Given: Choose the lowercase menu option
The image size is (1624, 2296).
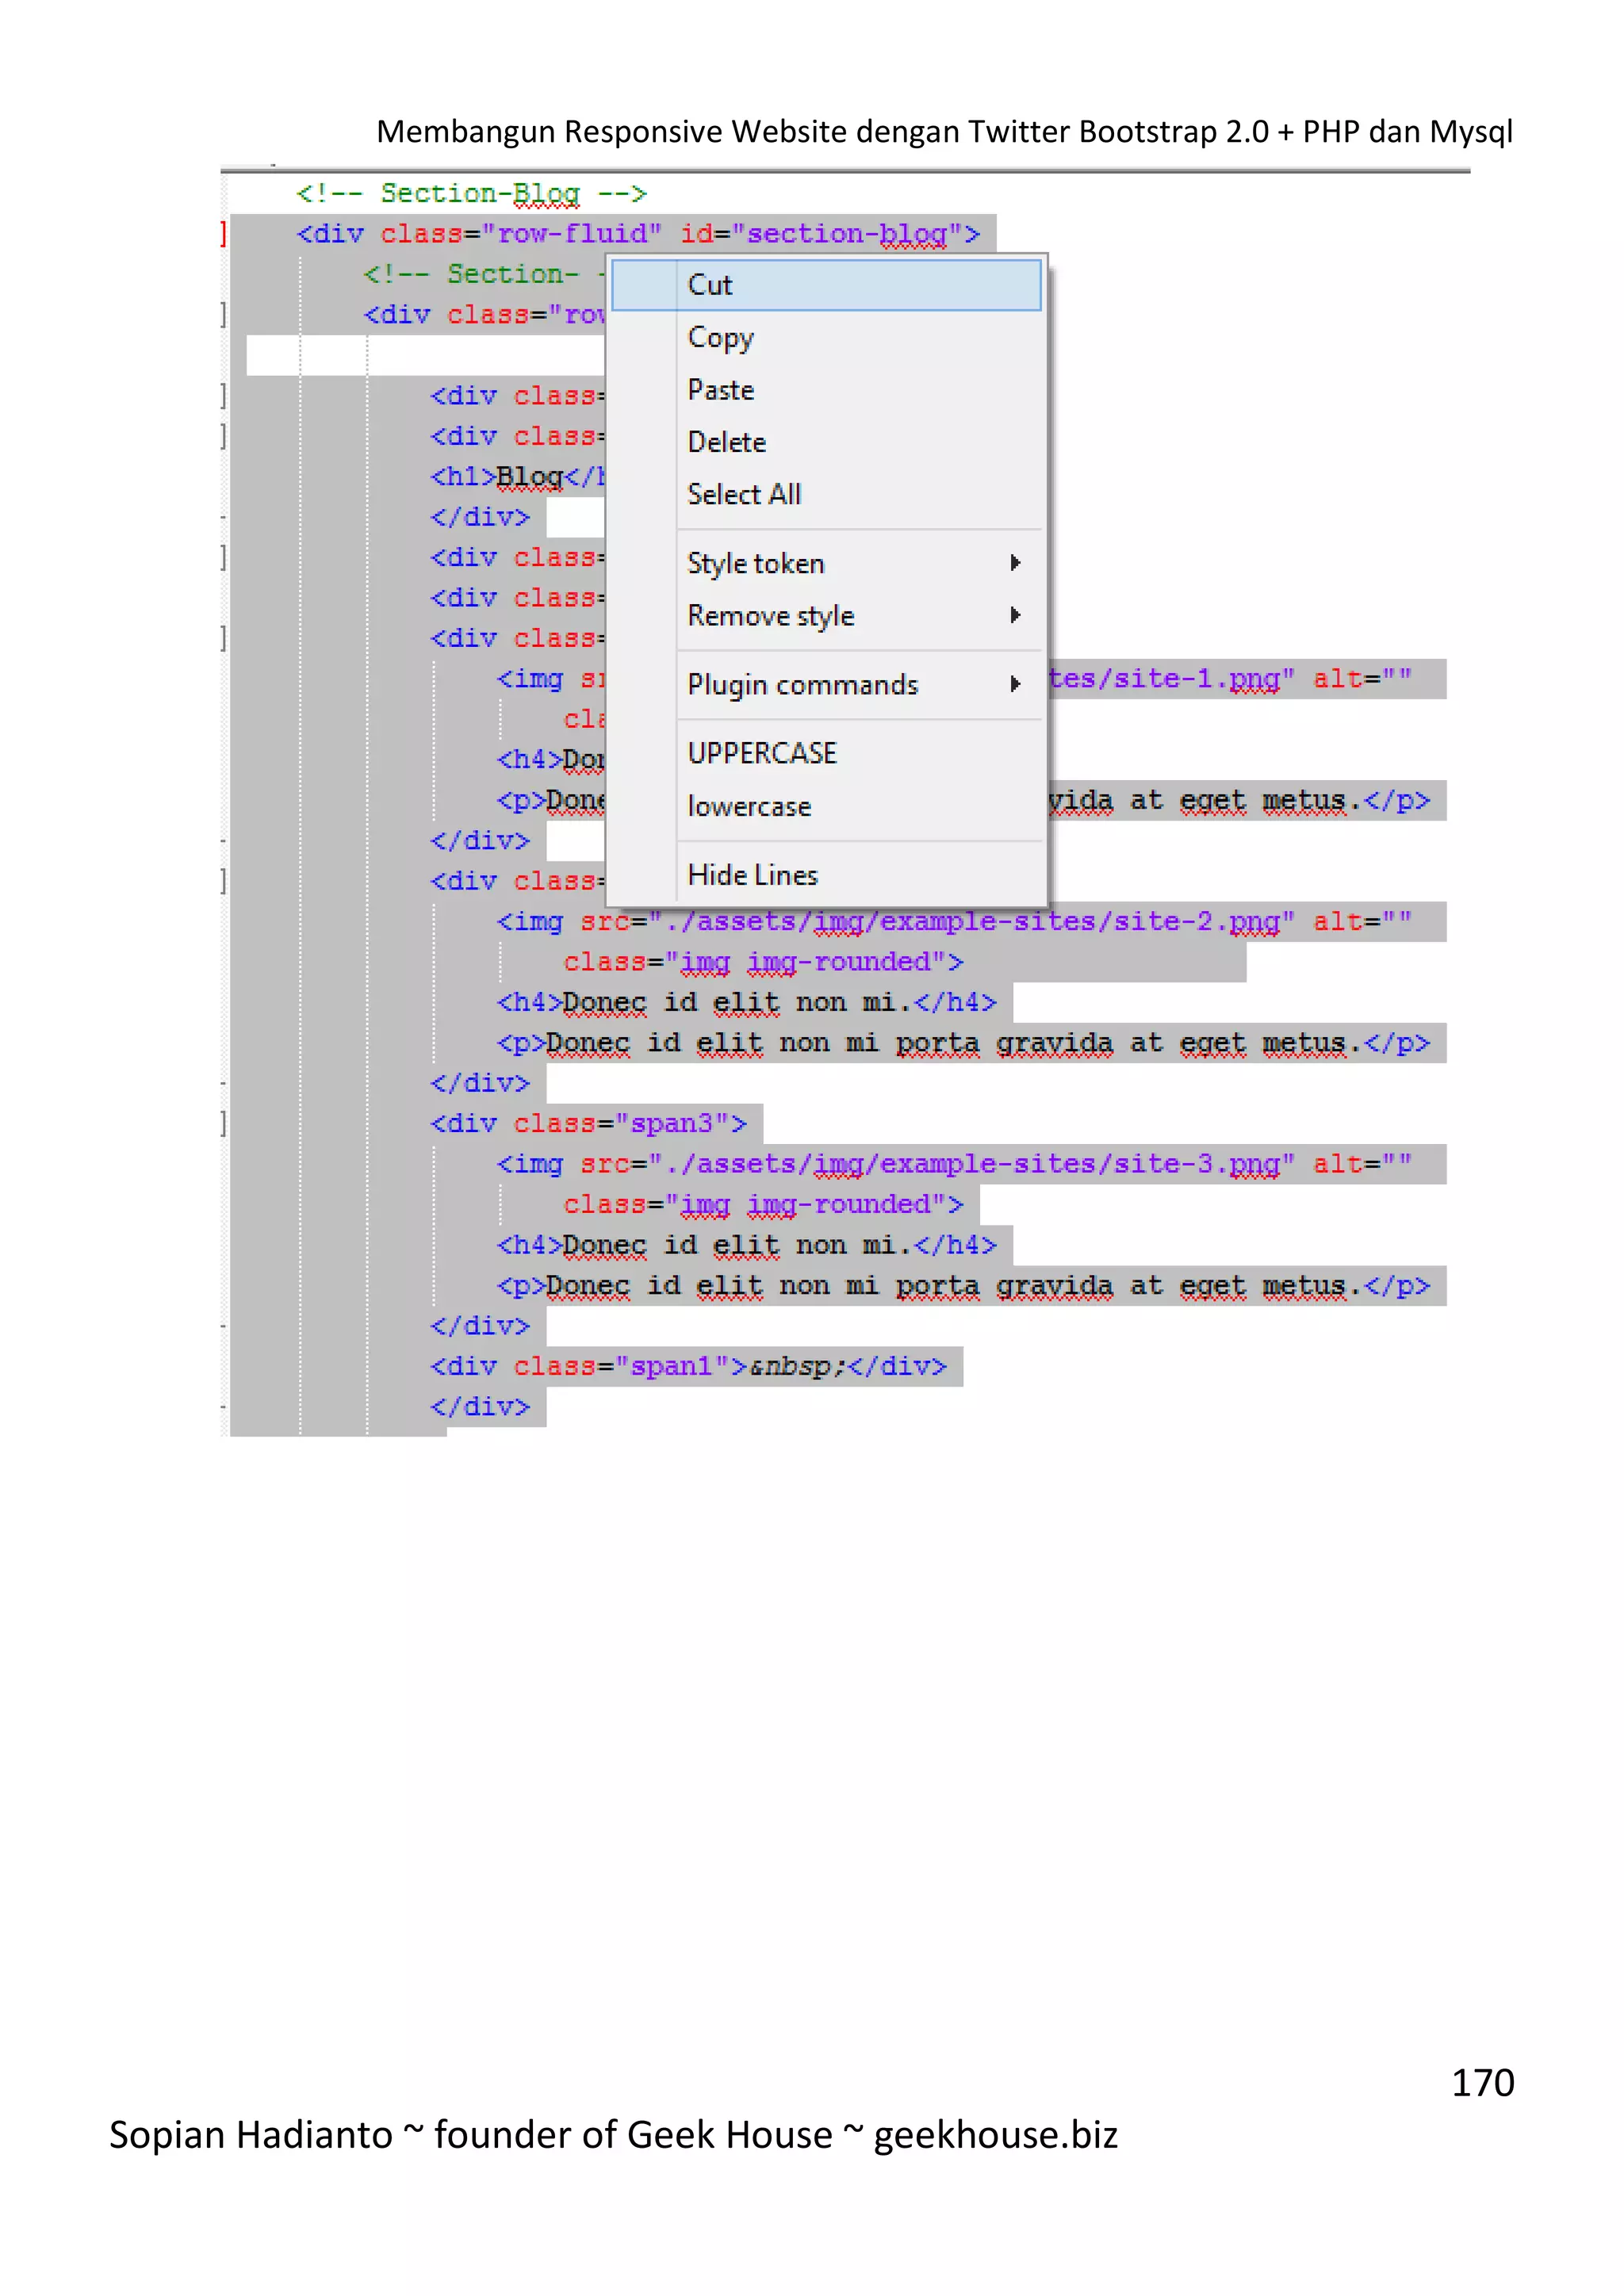Looking at the screenshot, I should pyautogui.click(x=749, y=806).
